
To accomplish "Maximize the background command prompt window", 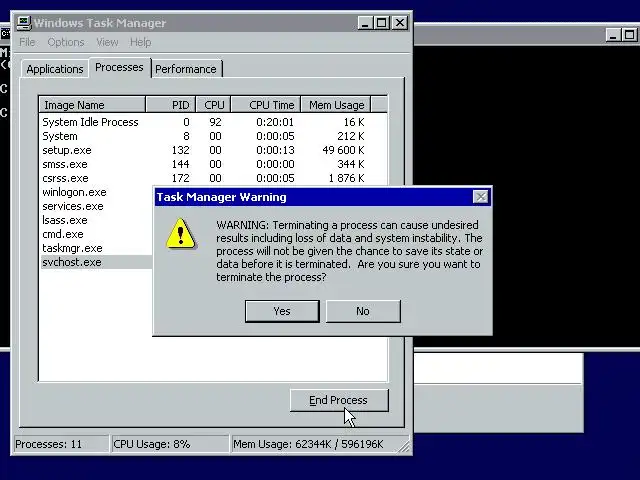I will [x=630, y=35].
